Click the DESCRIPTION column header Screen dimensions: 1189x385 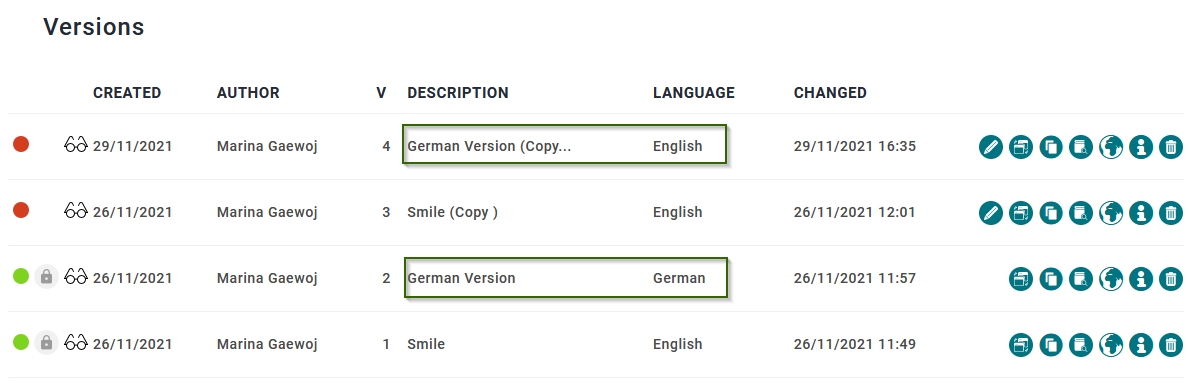click(x=458, y=92)
